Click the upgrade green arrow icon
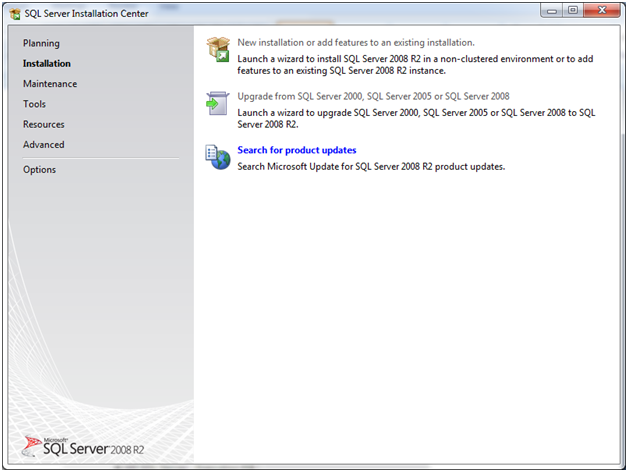 tap(218, 103)
